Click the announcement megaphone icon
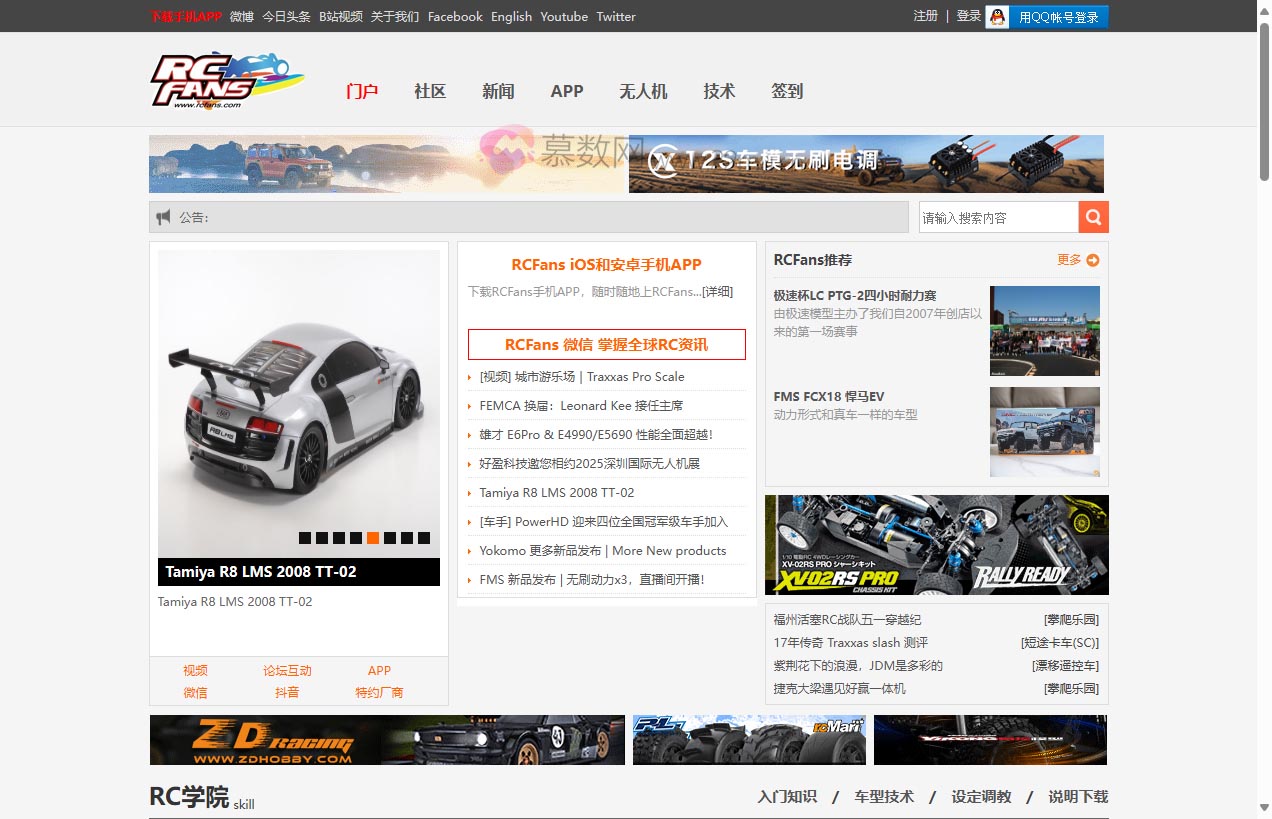The height and width of the screenshot is (819, 1272). coord(164,217)
